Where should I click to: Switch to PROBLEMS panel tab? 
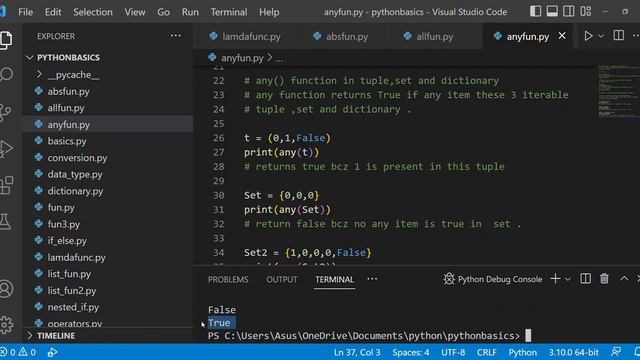[x=228, y=279]
